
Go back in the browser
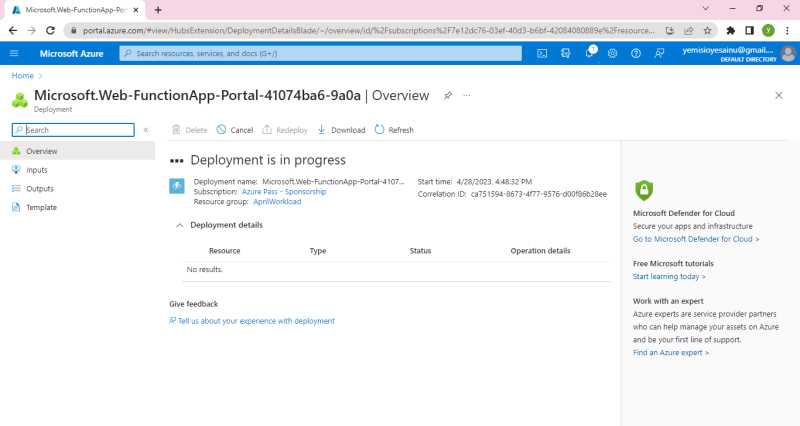click(x=13, y=31)
